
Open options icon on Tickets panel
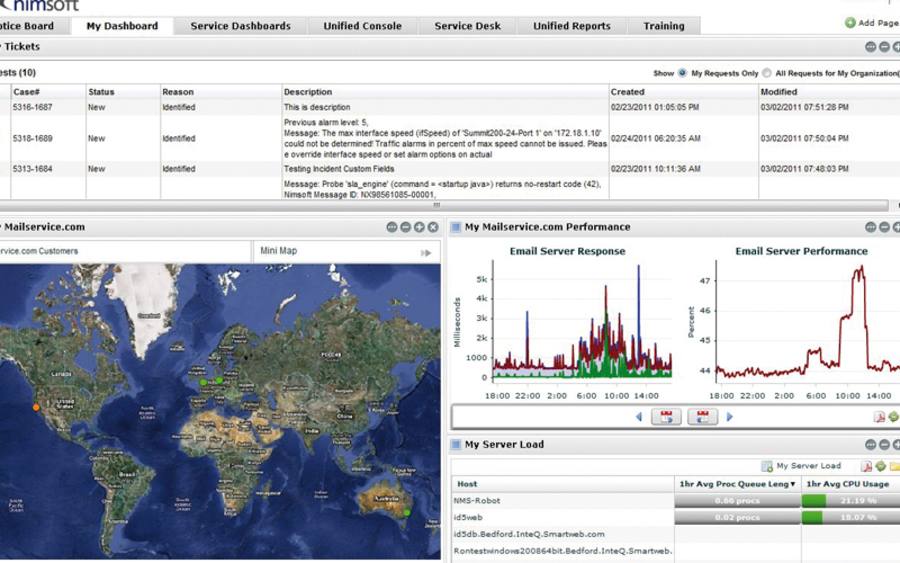(871, 47)
